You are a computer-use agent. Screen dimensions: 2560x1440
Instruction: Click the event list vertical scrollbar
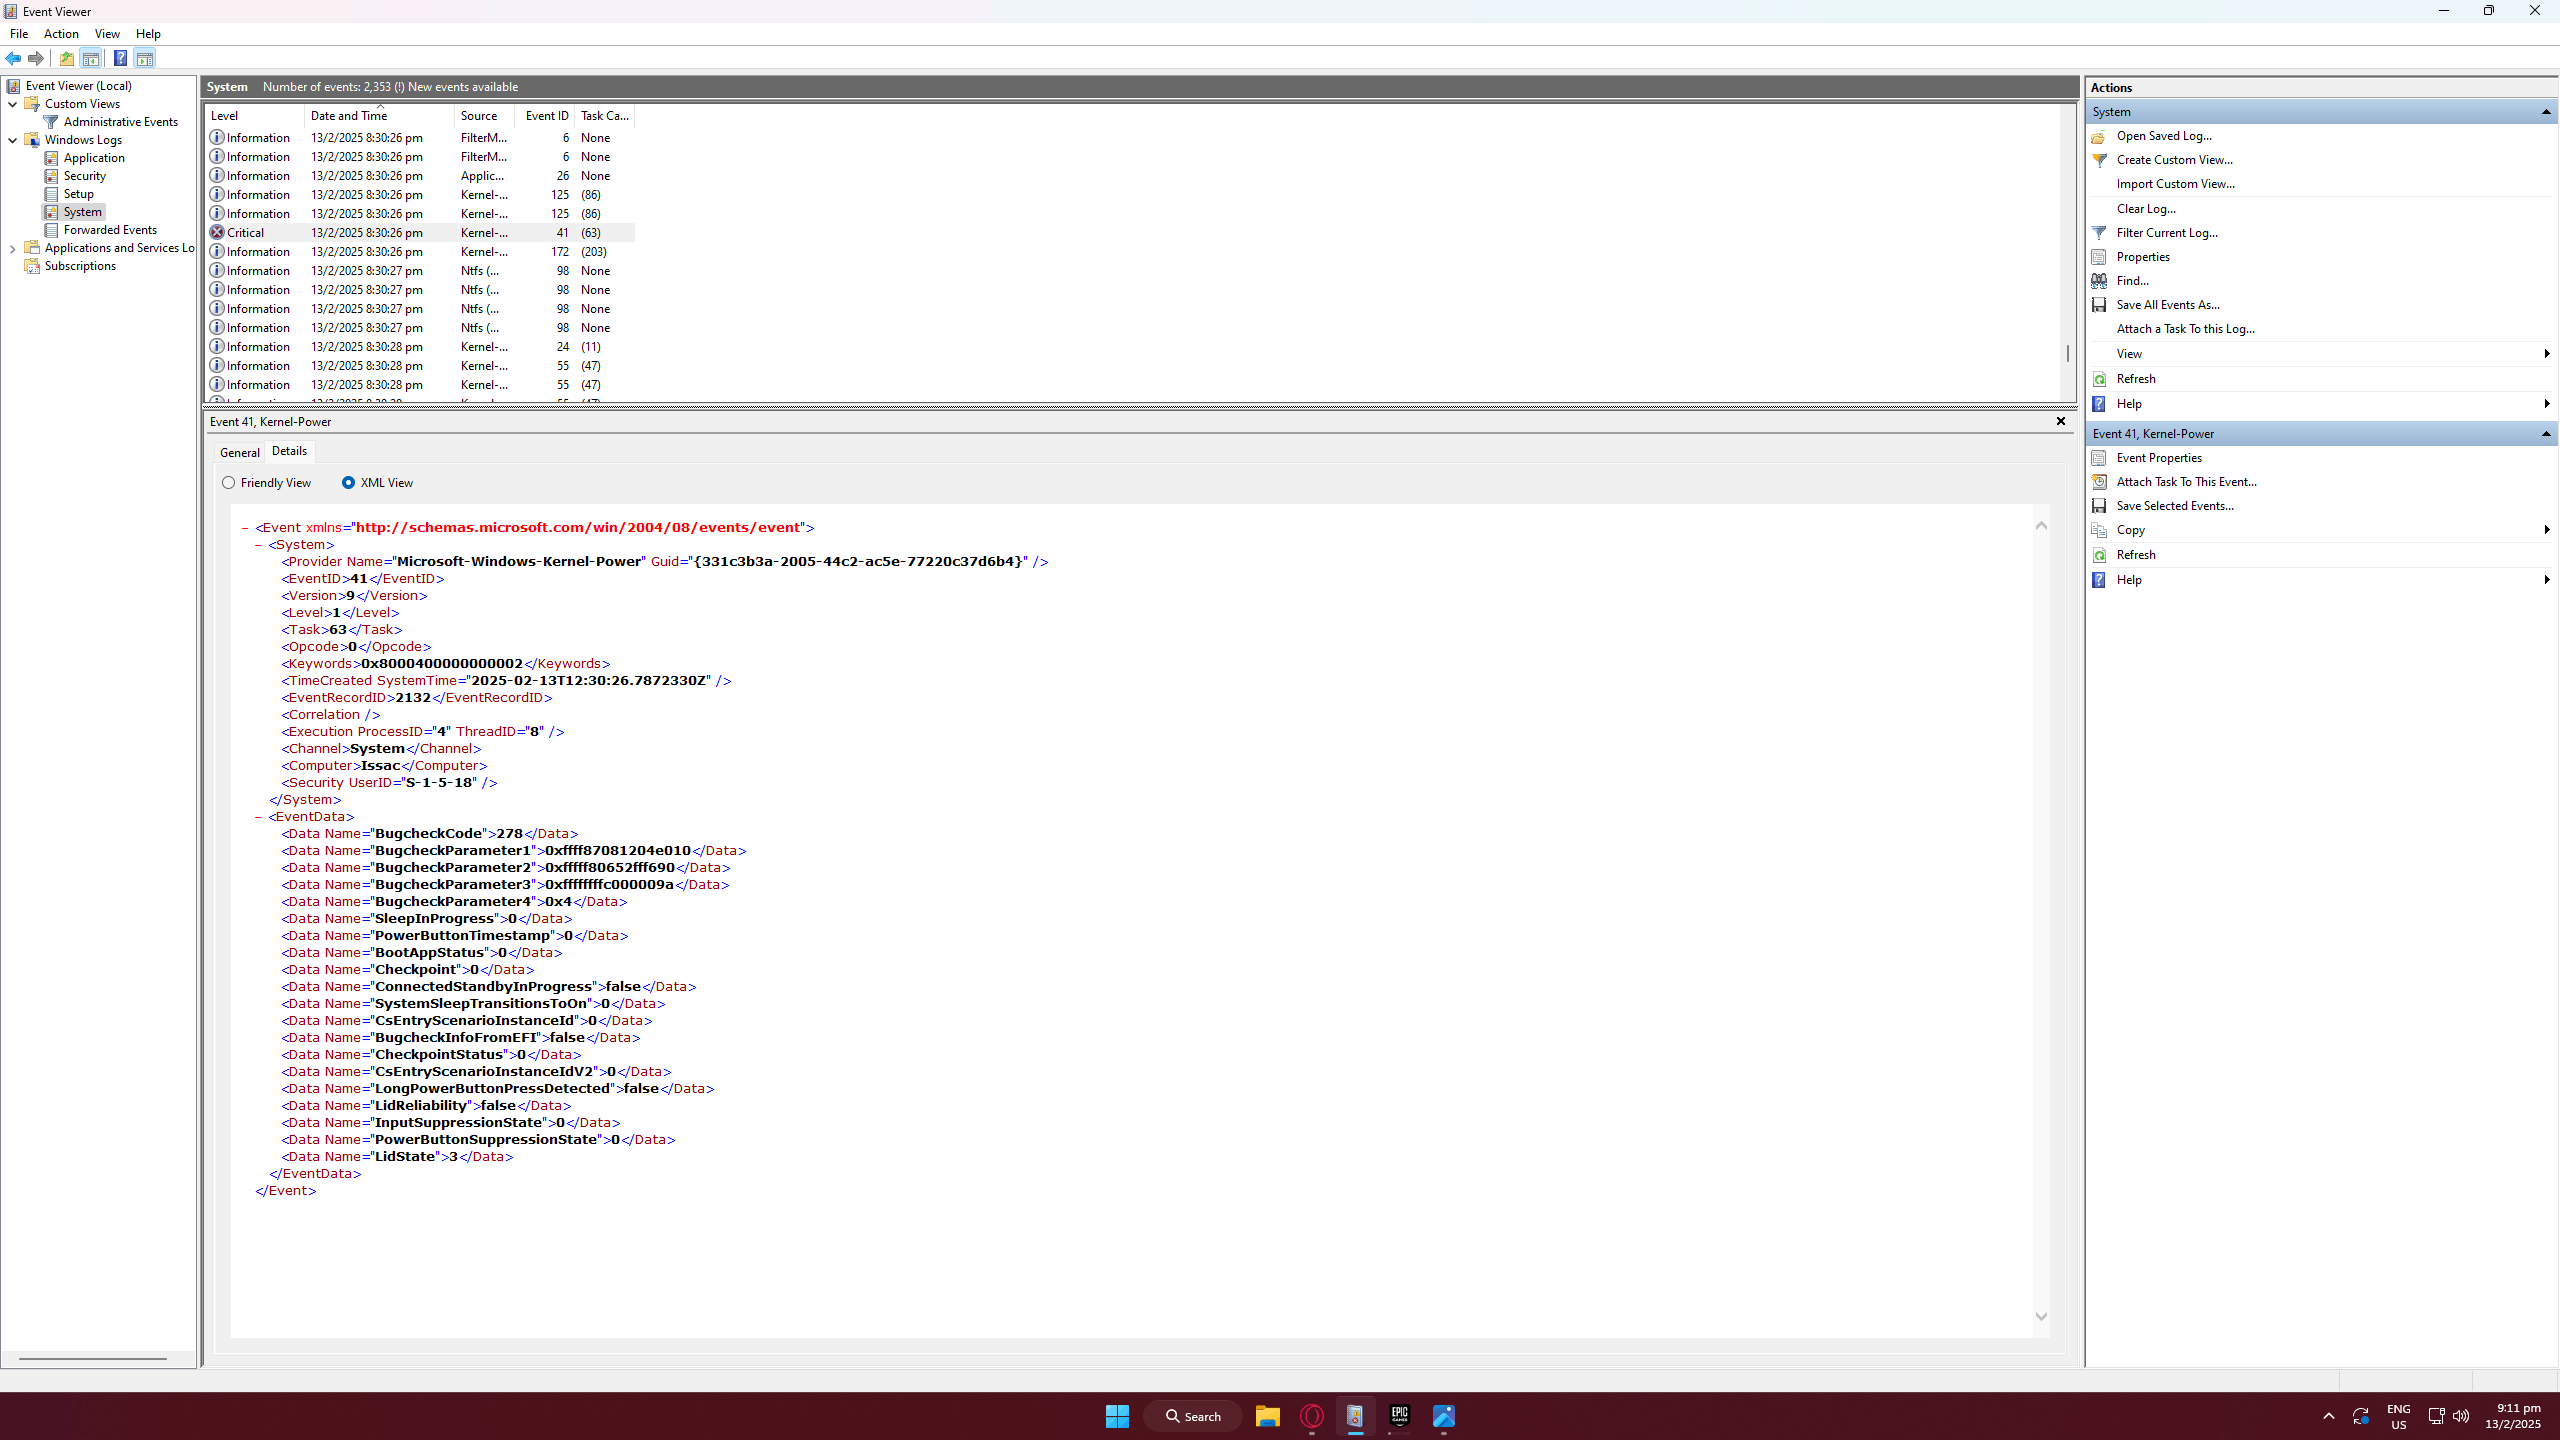tap(2067, 352)
